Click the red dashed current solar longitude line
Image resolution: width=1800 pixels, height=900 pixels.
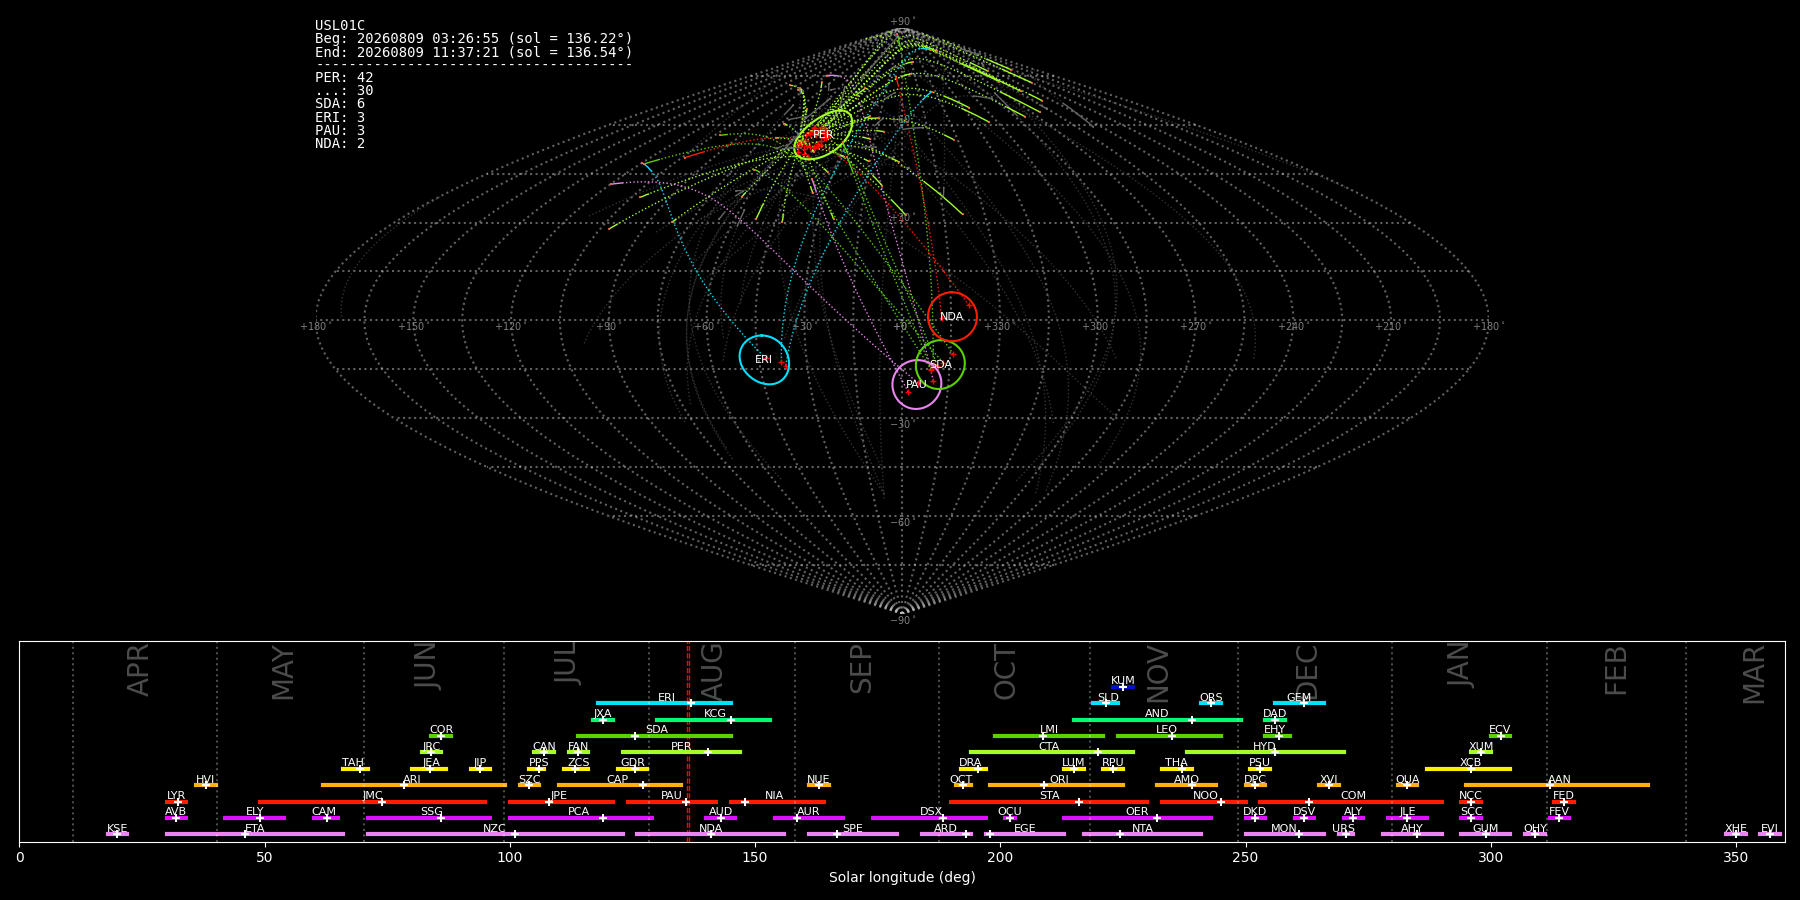click(x=688, y=741)
